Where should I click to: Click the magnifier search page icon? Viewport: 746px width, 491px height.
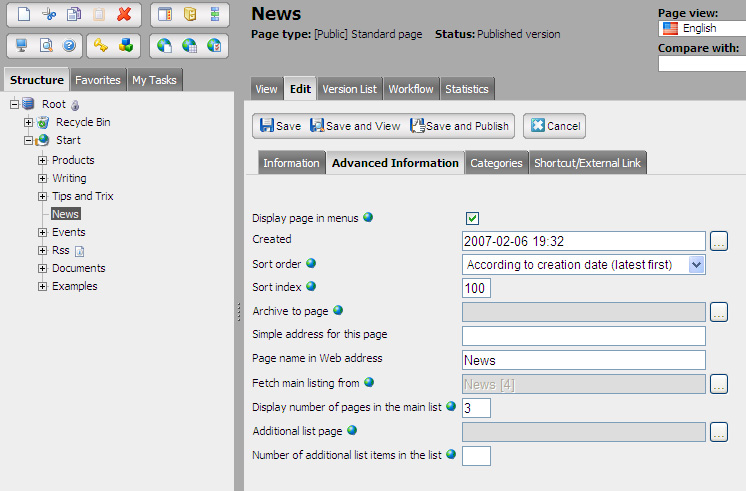46,45
